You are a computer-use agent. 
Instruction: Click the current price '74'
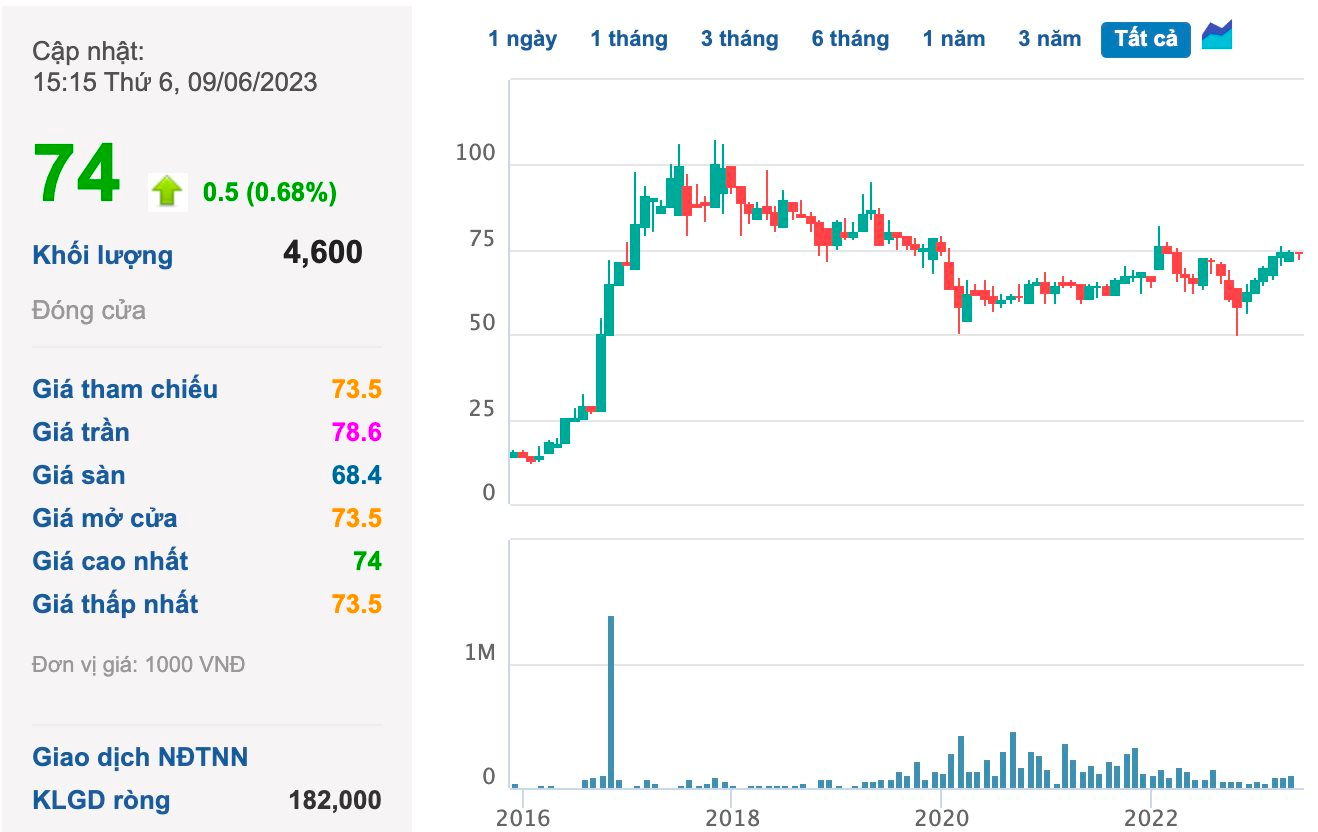(77, 173)
